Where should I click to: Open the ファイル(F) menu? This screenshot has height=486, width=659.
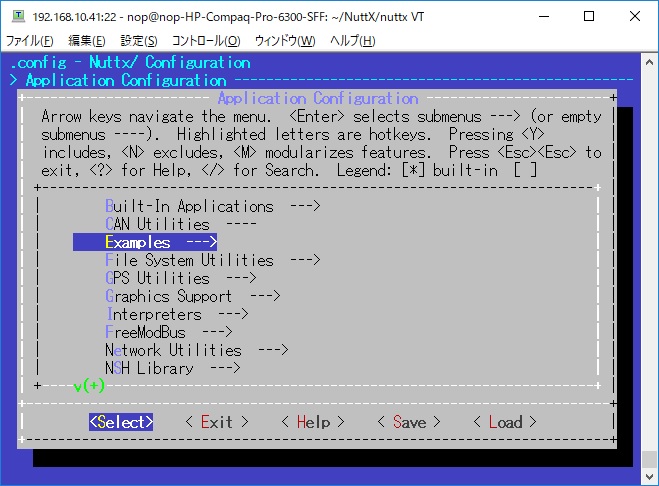tap(29, 41)
